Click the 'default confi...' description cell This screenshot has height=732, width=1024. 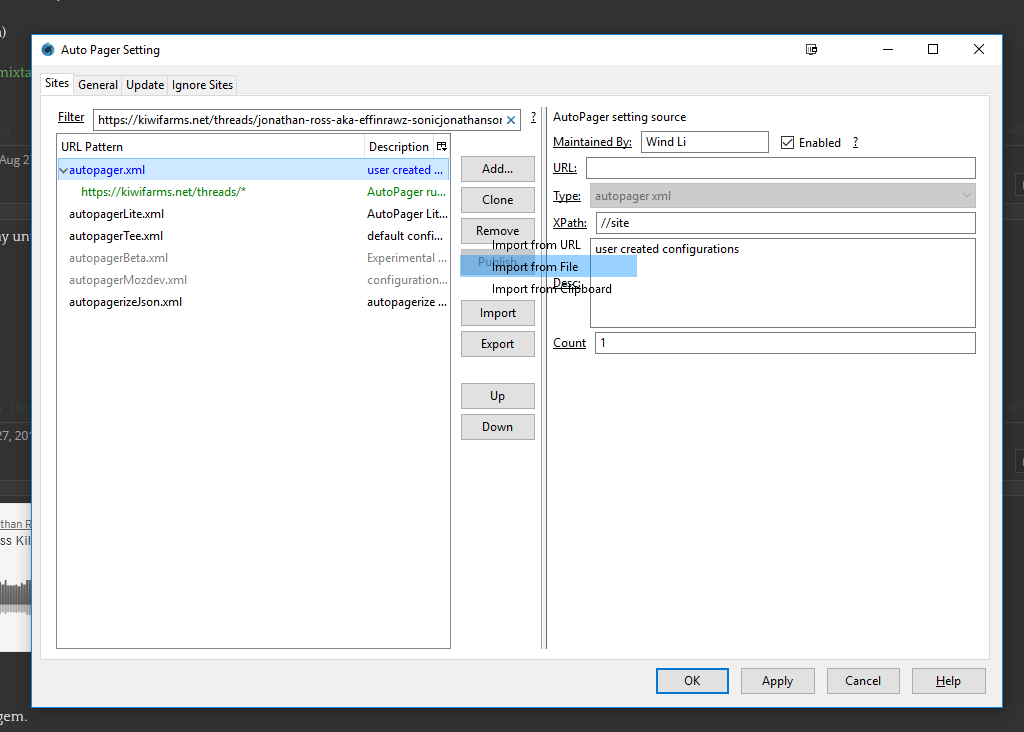coord(405,236)
